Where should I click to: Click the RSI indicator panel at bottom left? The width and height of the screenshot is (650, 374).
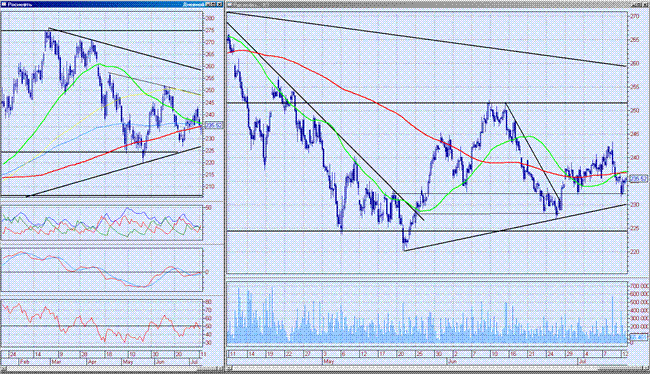[102, 323]
